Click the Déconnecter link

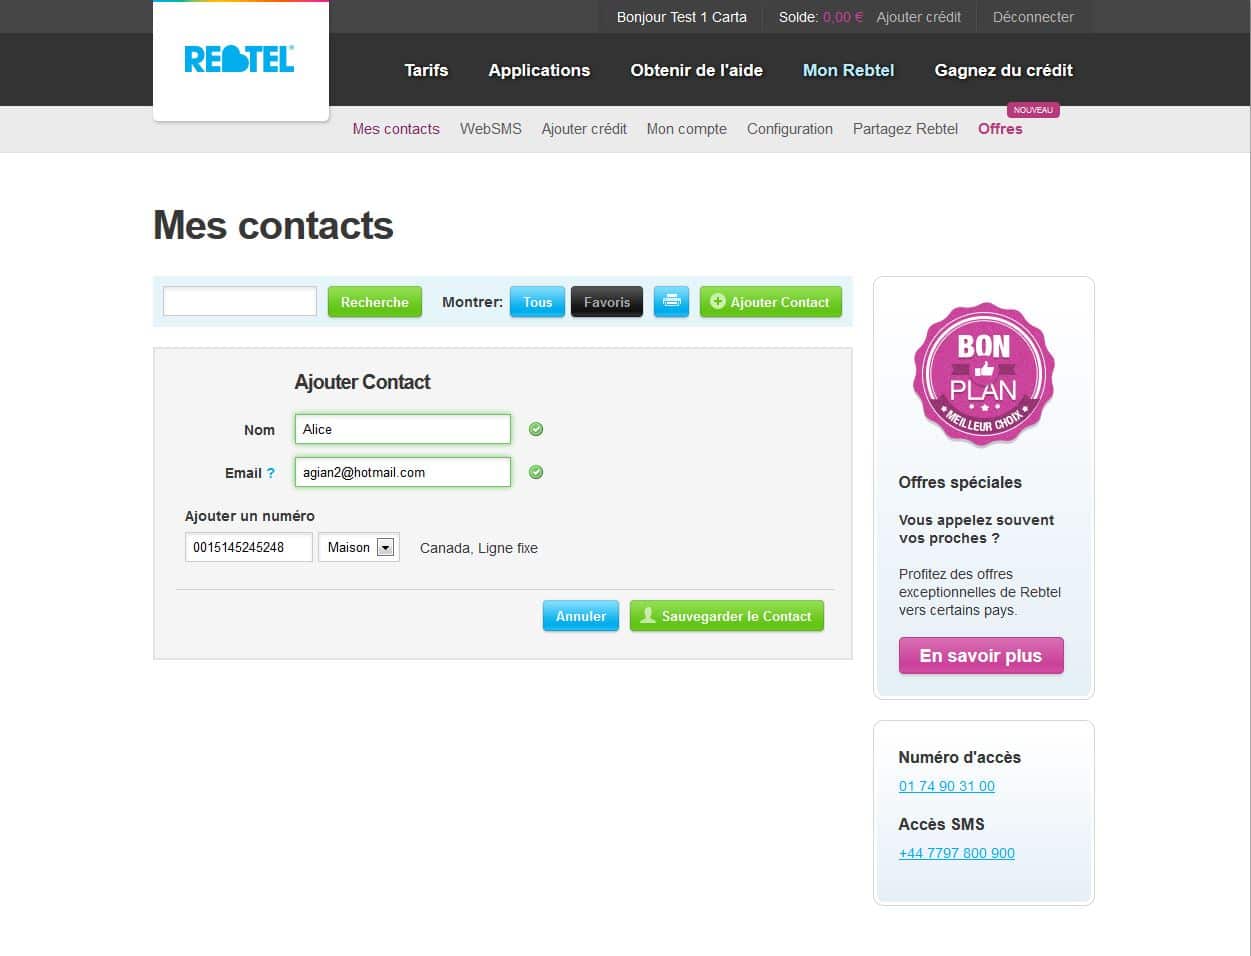point(1033,17)
